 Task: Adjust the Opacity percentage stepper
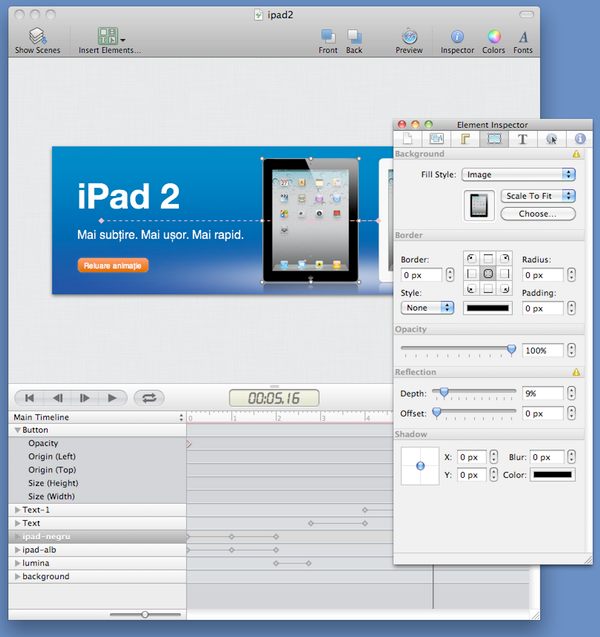[571, 350]
